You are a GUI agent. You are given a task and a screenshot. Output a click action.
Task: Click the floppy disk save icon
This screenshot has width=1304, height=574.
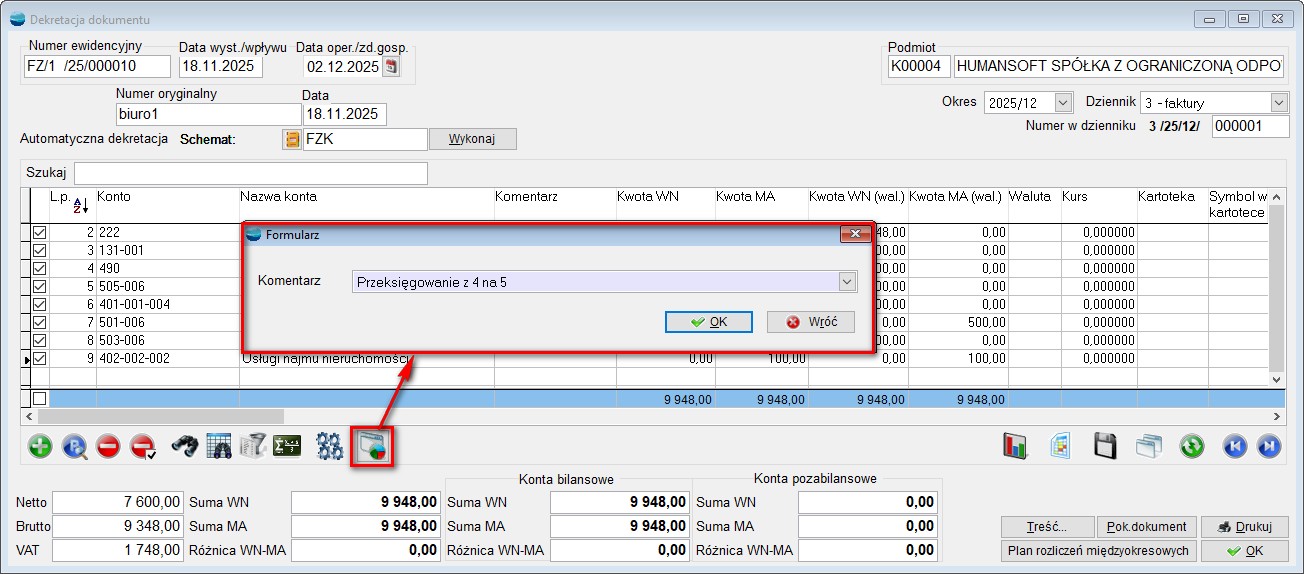click(x=1105, y=447)
